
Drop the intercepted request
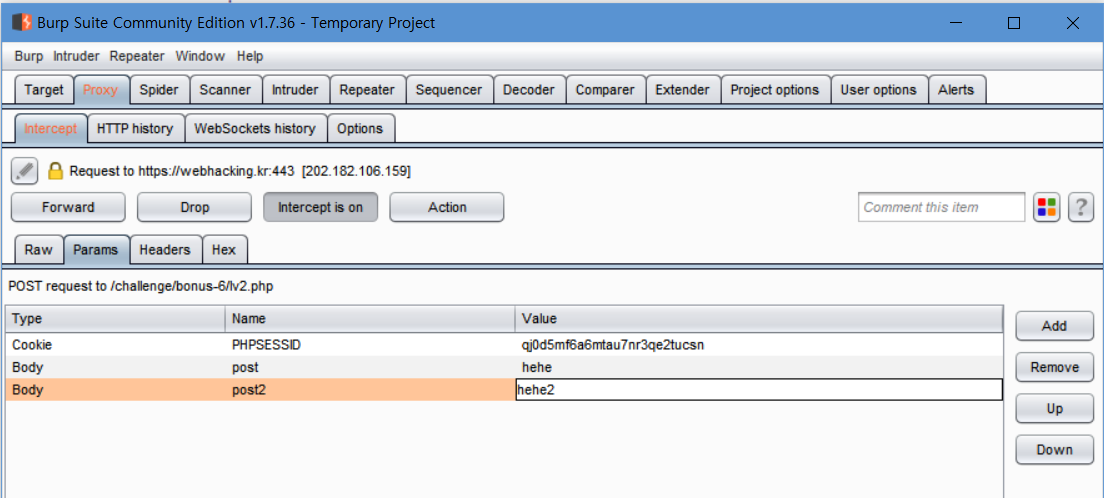click(x=194, y=207)
